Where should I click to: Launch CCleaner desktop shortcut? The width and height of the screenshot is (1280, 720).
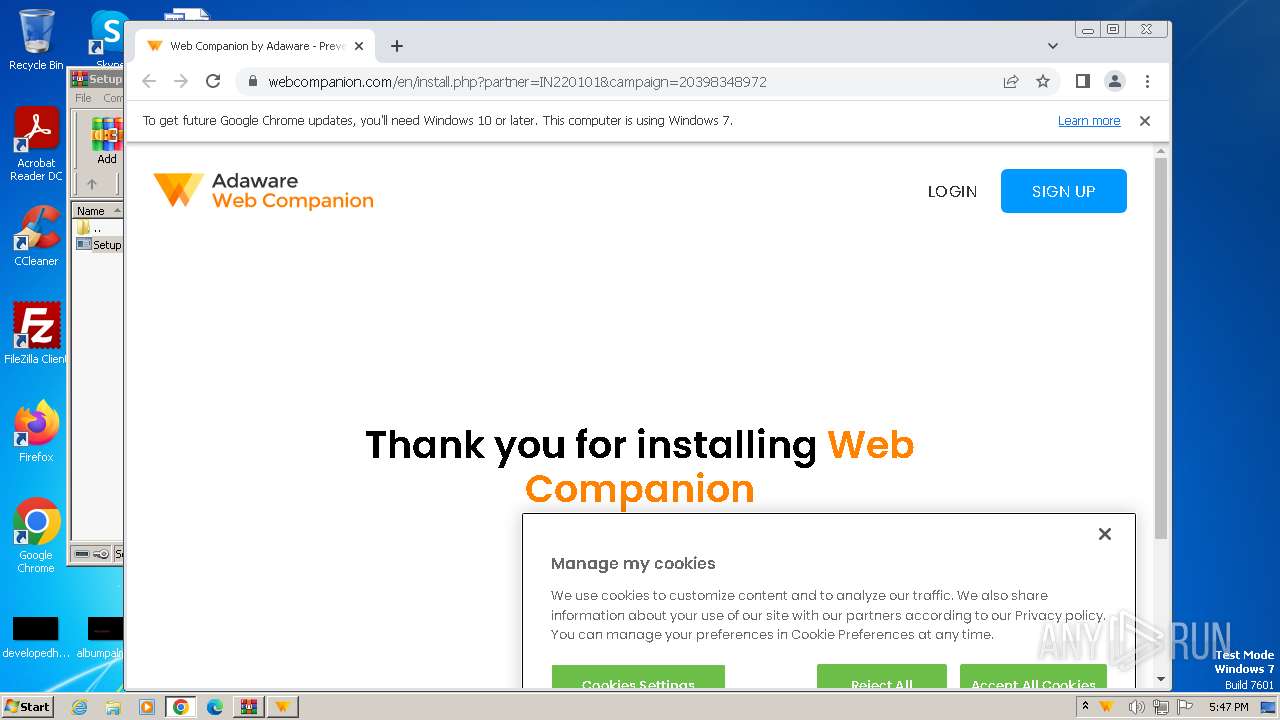(36, 236)
